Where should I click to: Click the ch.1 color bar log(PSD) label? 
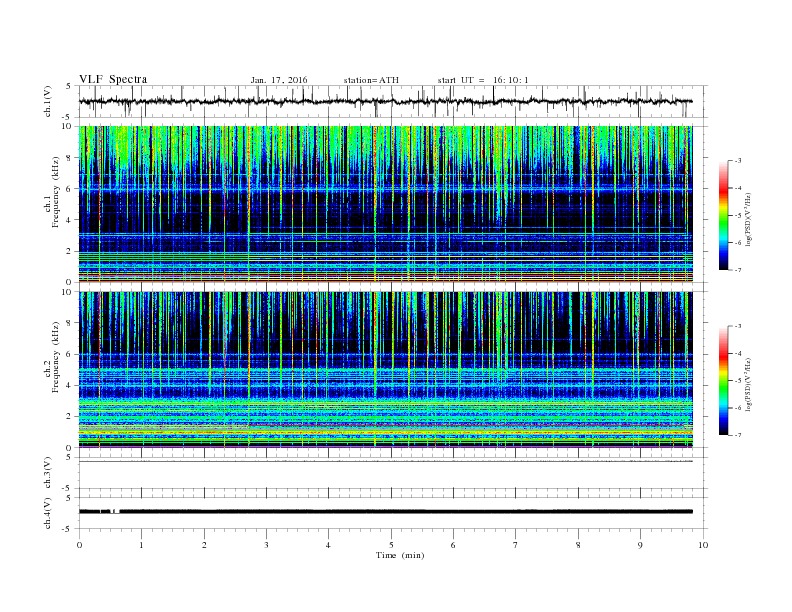pyautogui.click(x=748, y=220)
